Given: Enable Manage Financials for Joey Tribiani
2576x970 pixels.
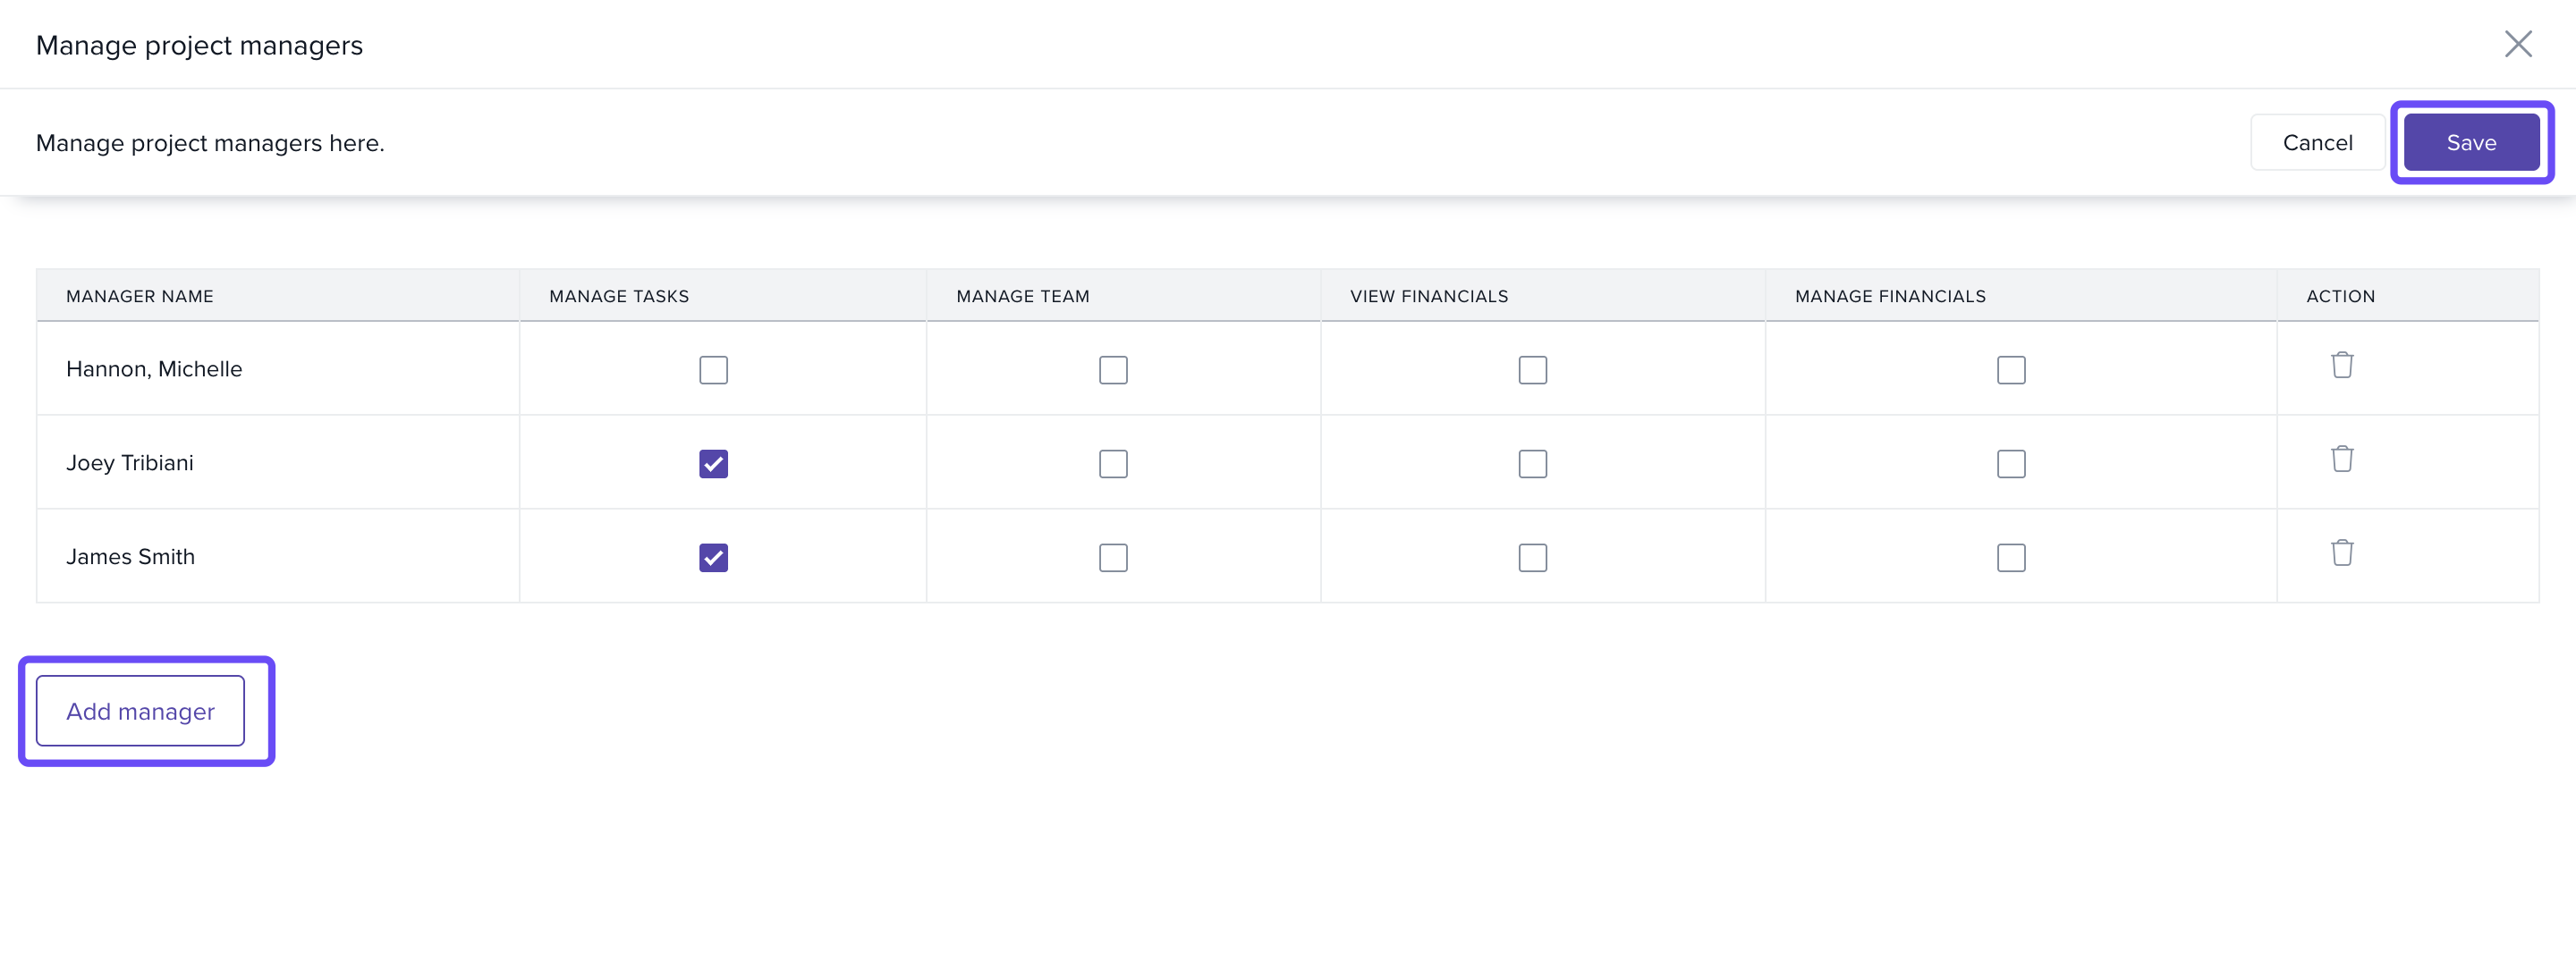Looking at the screenshot, I should tap(2010, 464).
